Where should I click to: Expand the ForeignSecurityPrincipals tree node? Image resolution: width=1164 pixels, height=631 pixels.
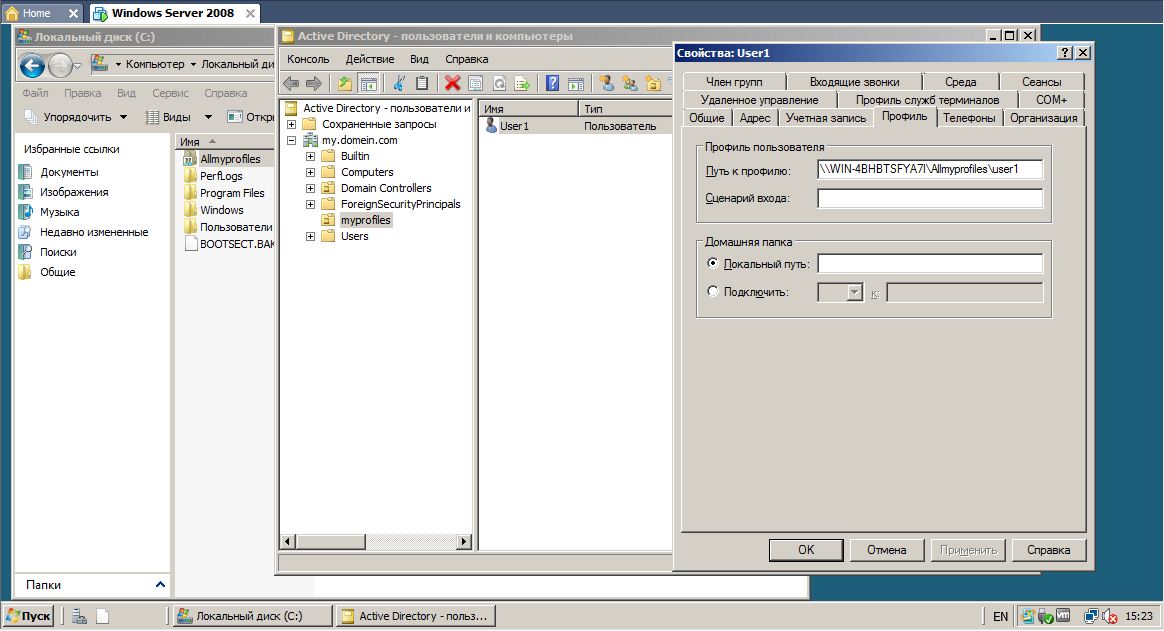(310, 204)
